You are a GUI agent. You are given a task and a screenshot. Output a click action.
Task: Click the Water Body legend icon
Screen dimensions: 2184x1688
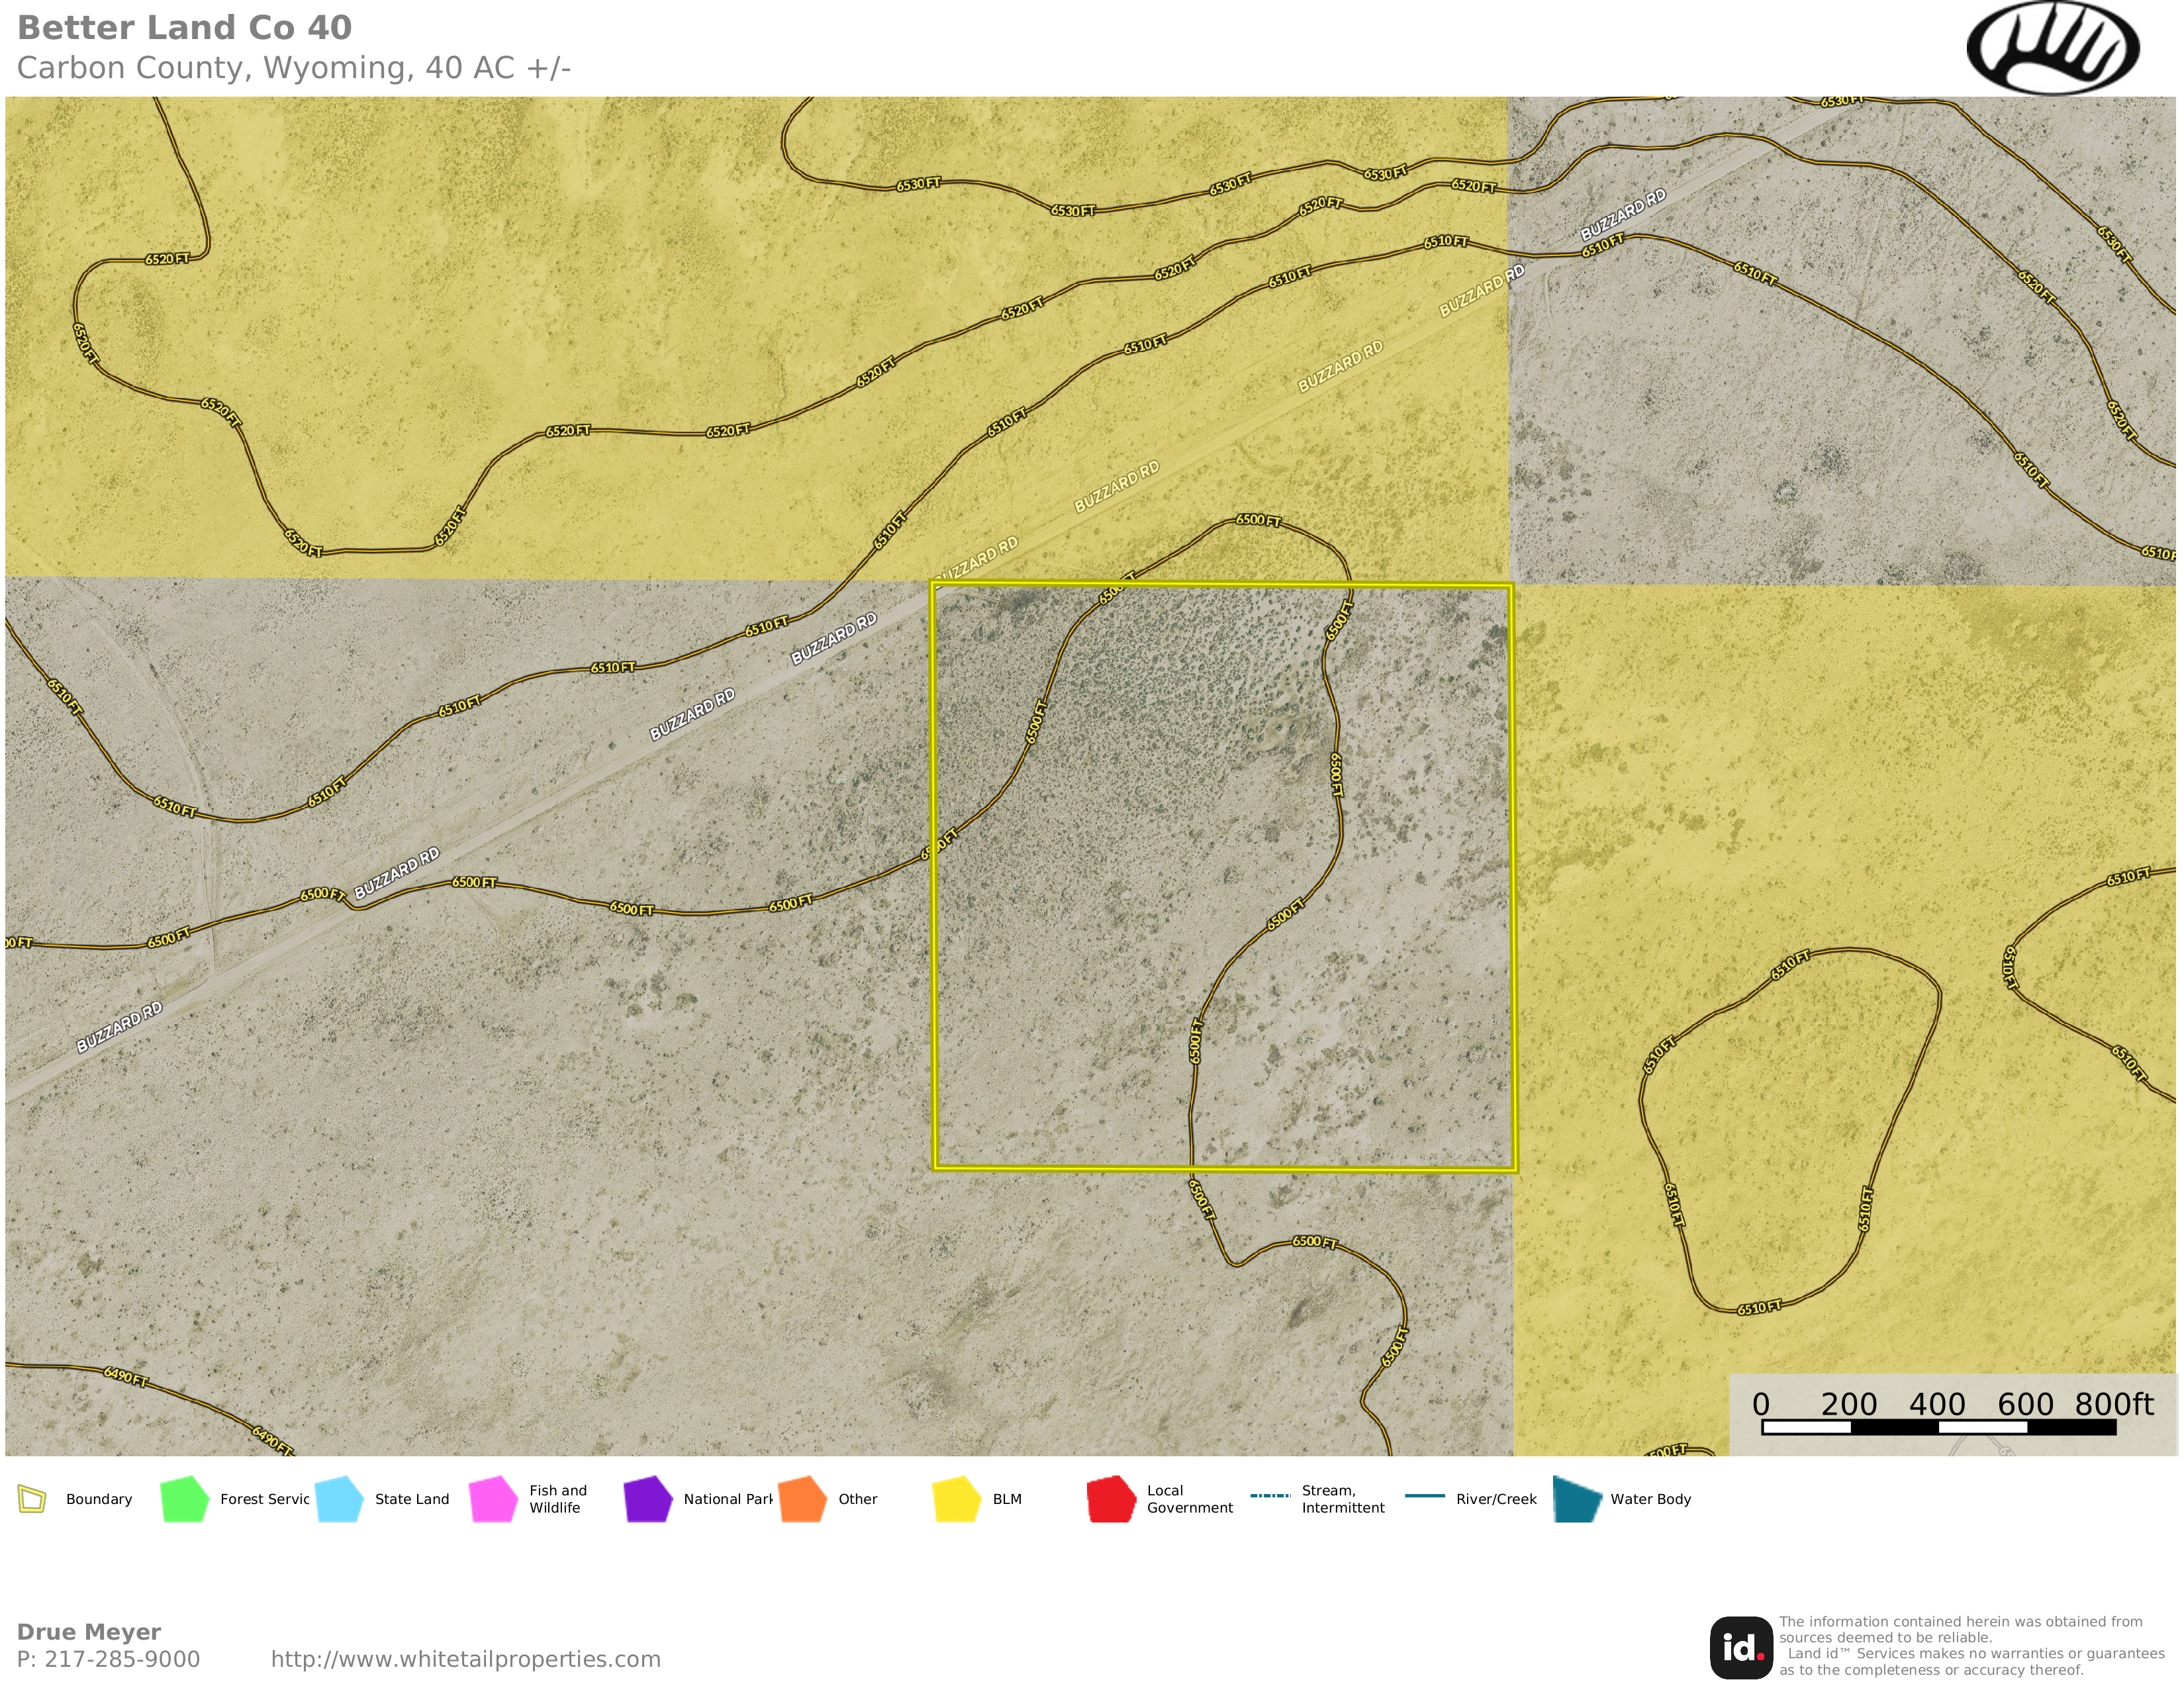[1577, 1499]
